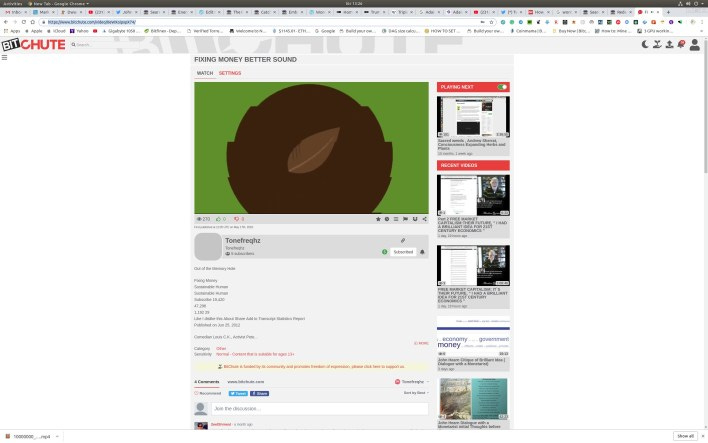708x443 pixels.
Task: Click the Tweet button
Action: tap(238, 394)
